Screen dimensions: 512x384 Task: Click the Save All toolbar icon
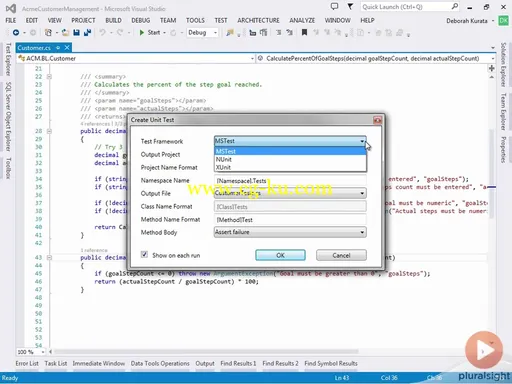87,33
